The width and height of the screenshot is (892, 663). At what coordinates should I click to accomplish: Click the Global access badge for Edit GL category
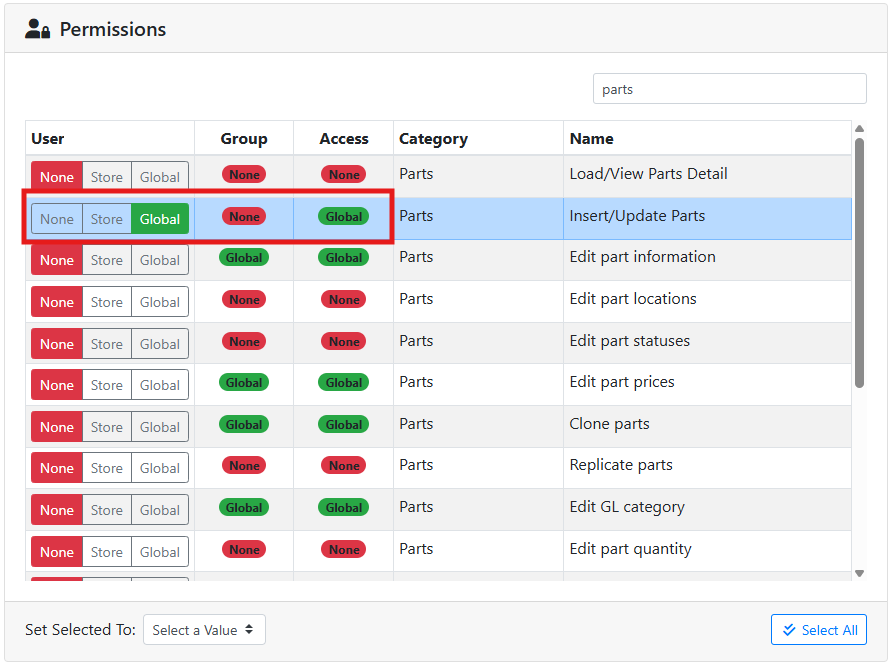(x=344, y=508)
